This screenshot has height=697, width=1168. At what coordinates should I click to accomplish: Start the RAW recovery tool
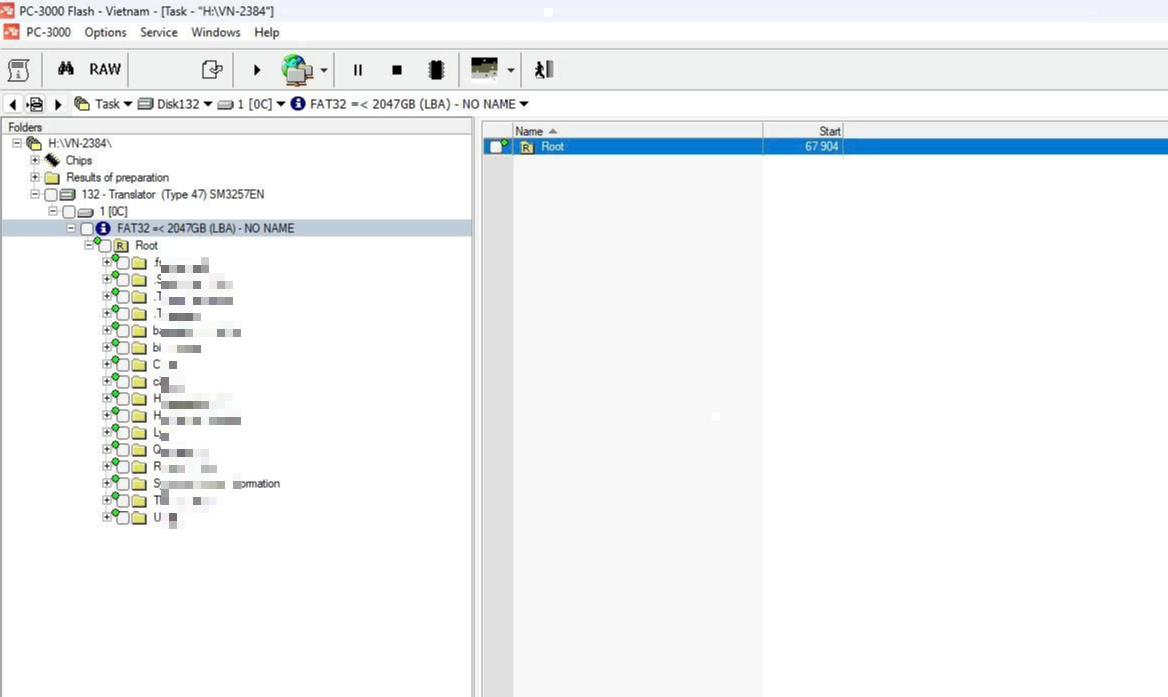click(x=105, y=69)
